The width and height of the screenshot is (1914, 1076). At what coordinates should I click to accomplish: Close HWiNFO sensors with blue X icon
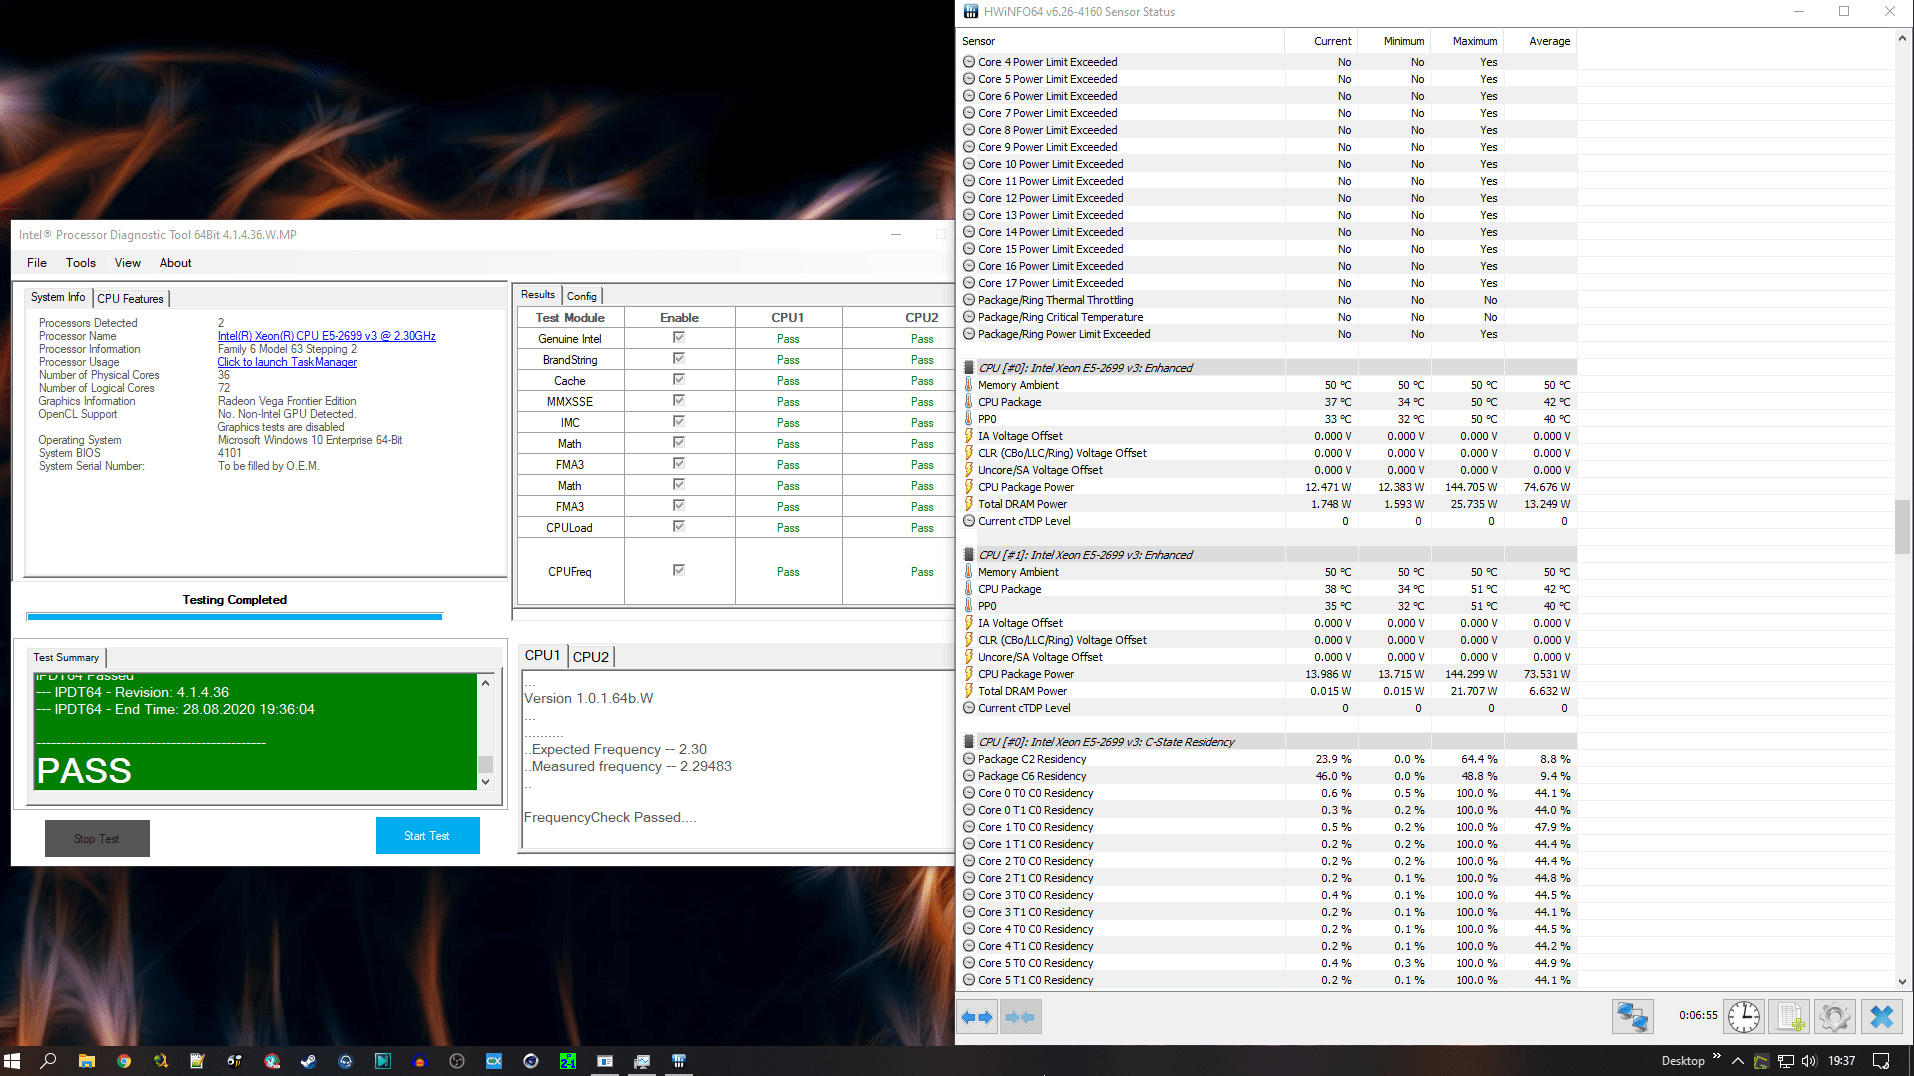click(1882, 1017)
